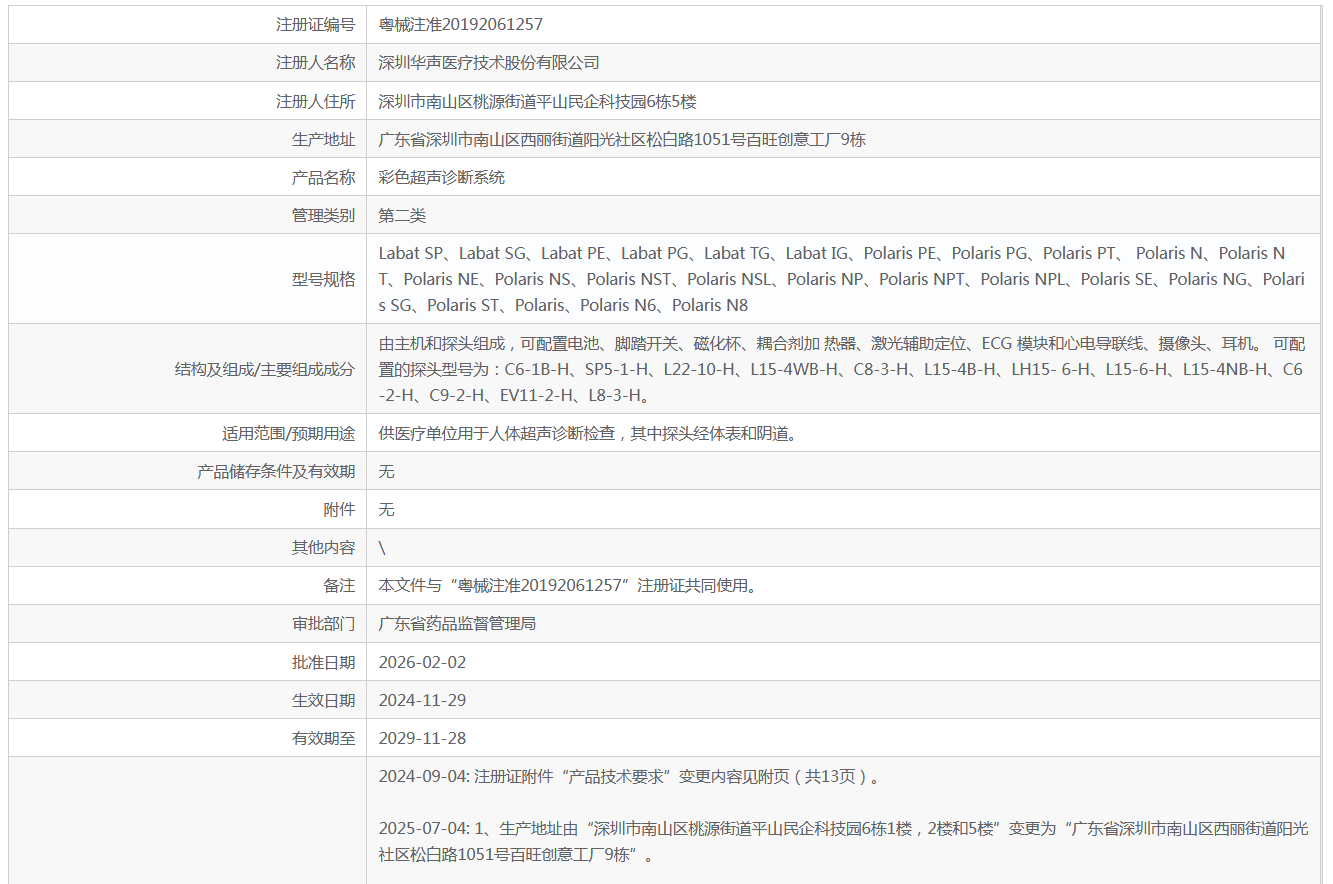Click the 有效期至 label
The height and width of the screenshot is (884, 1333).
(323, 738)
